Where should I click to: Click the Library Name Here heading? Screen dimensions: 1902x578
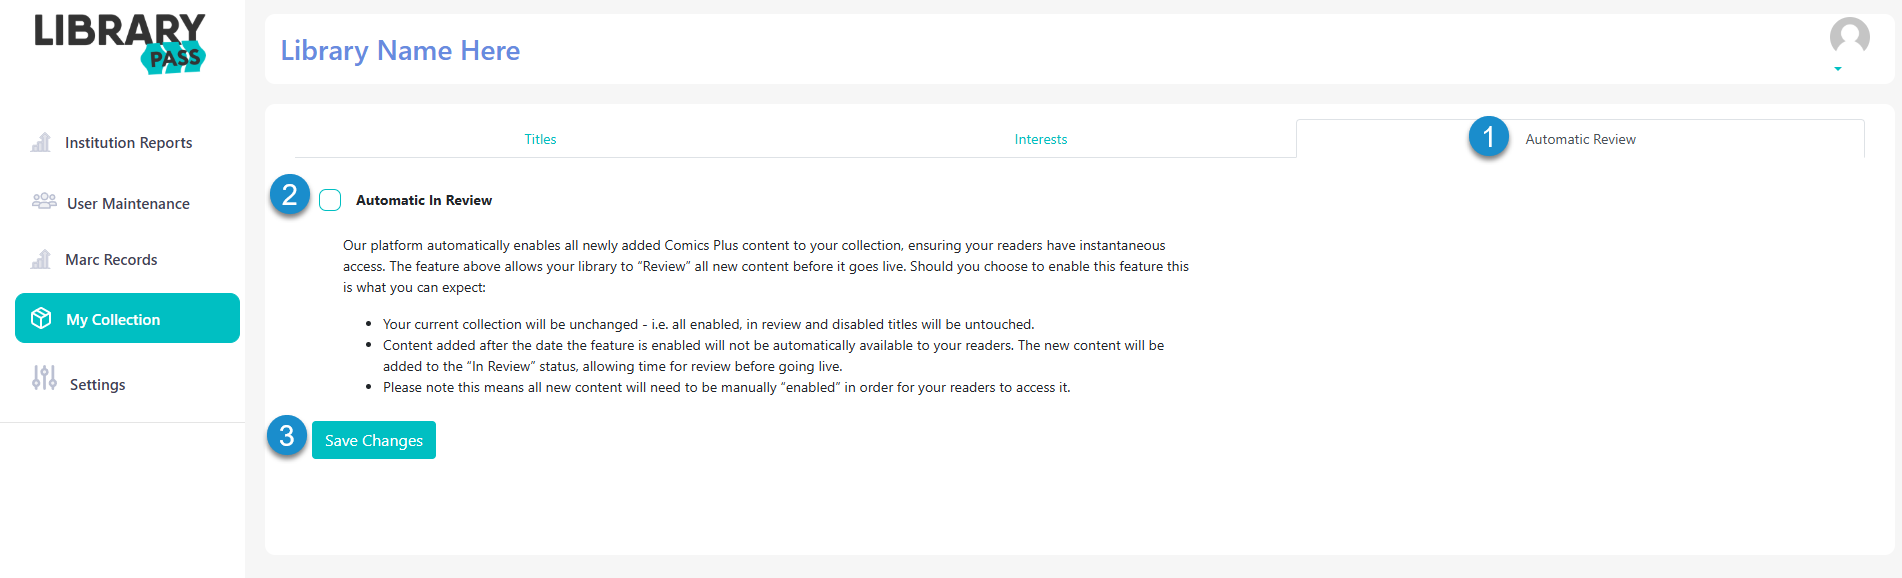click(400, 50)
